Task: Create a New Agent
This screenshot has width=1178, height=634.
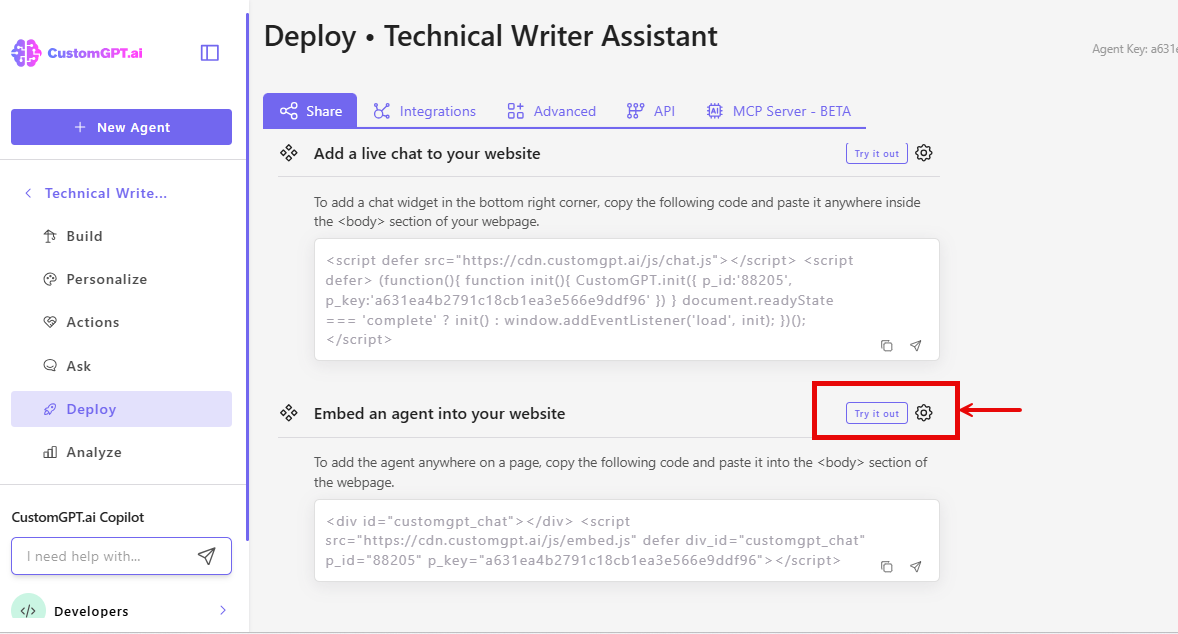Action: pyautogui.click(x=121, y=127)
